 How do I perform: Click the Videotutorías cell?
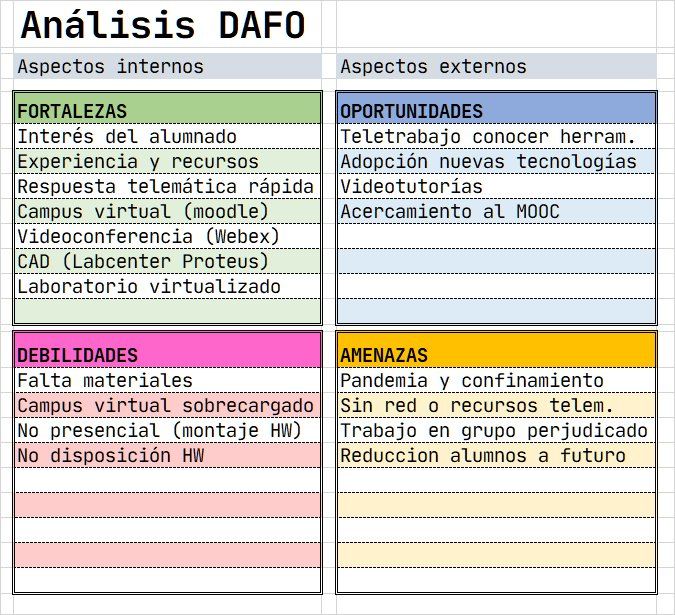tap(496, 186)
